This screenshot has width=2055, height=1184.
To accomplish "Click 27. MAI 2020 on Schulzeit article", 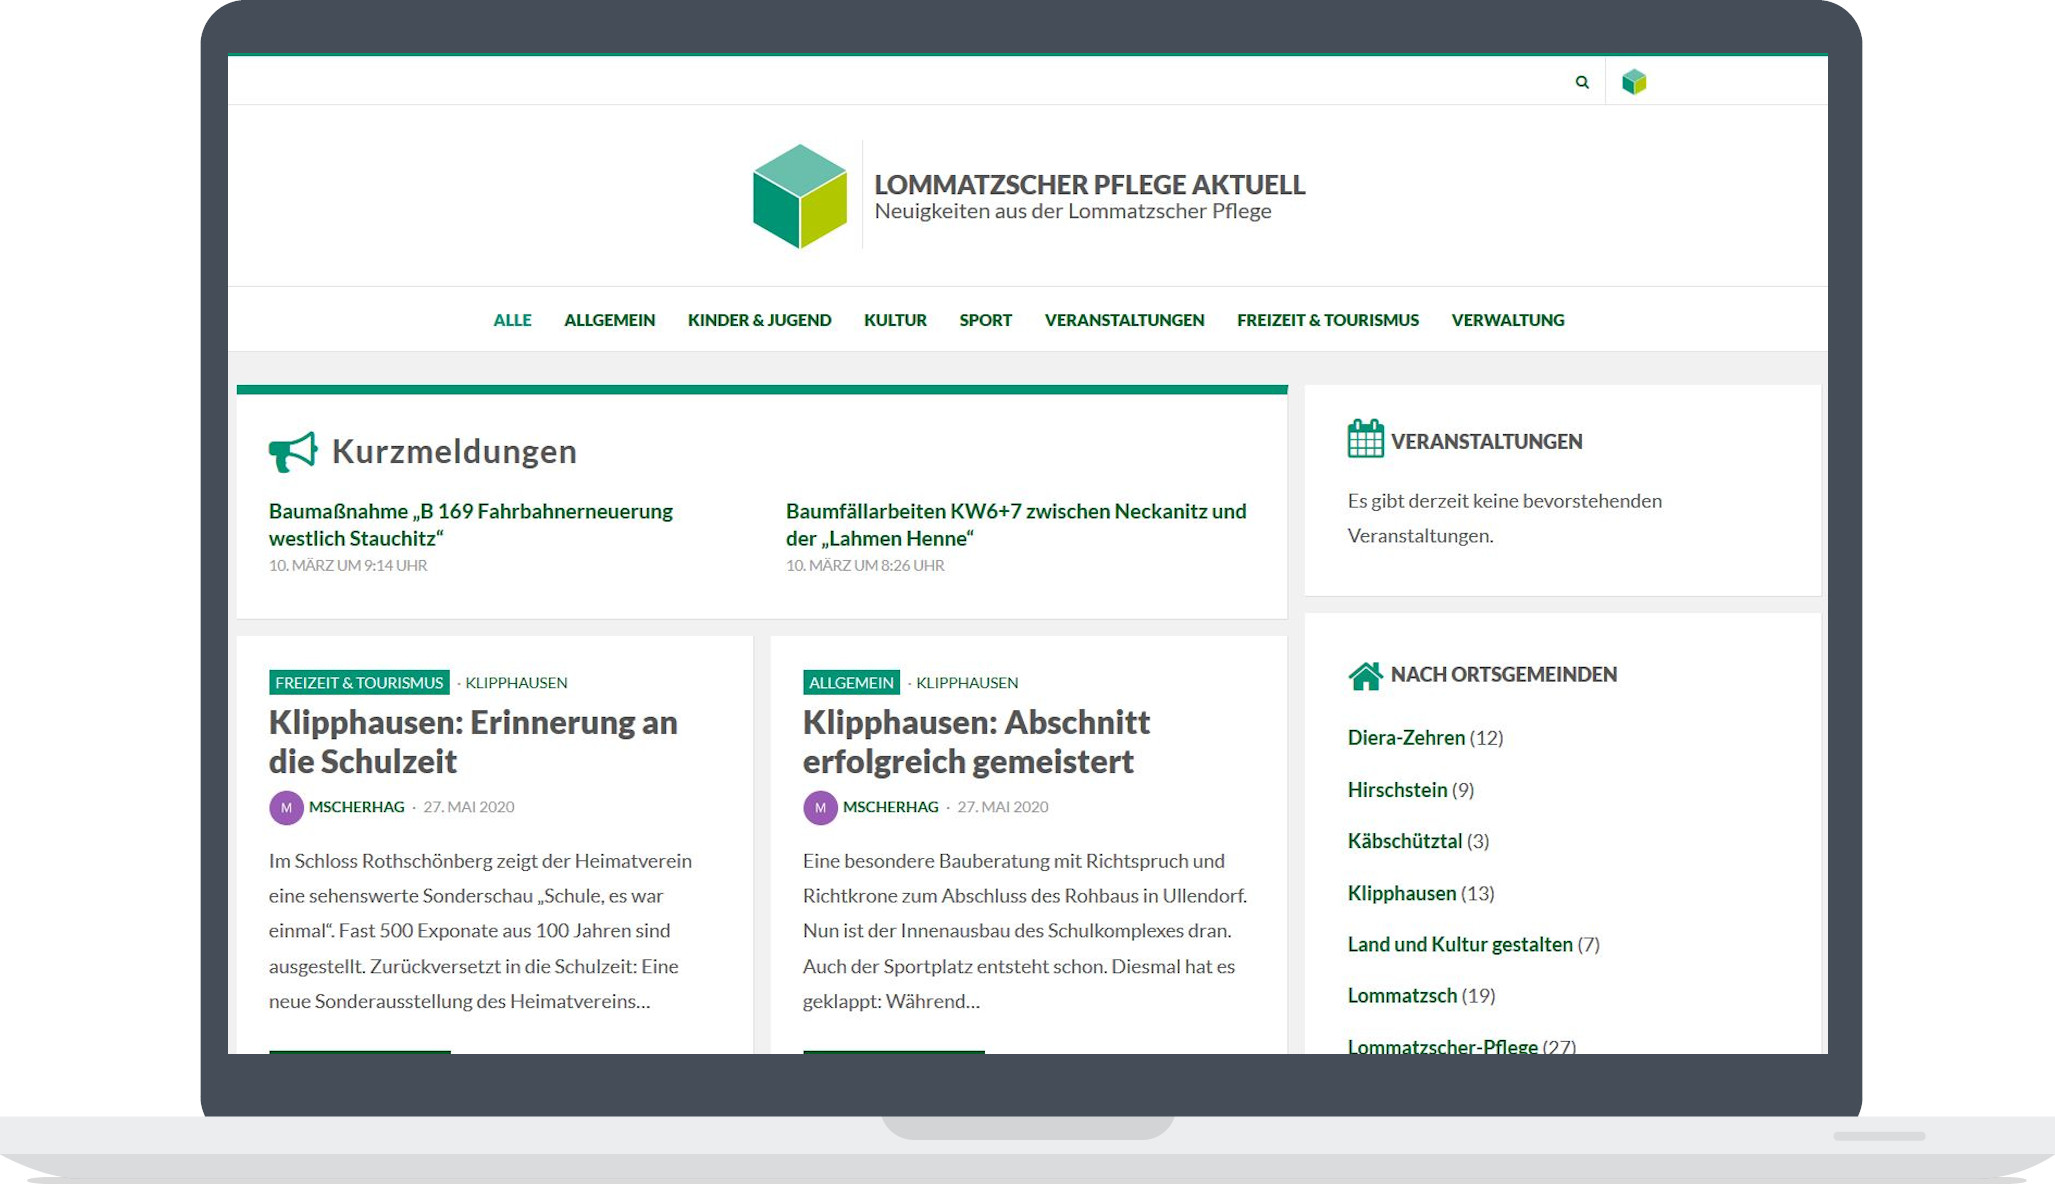I will coord(469,807).
